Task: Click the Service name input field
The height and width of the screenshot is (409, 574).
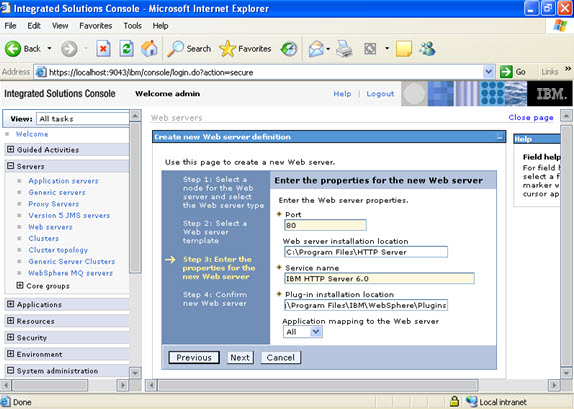Action: 379,279
